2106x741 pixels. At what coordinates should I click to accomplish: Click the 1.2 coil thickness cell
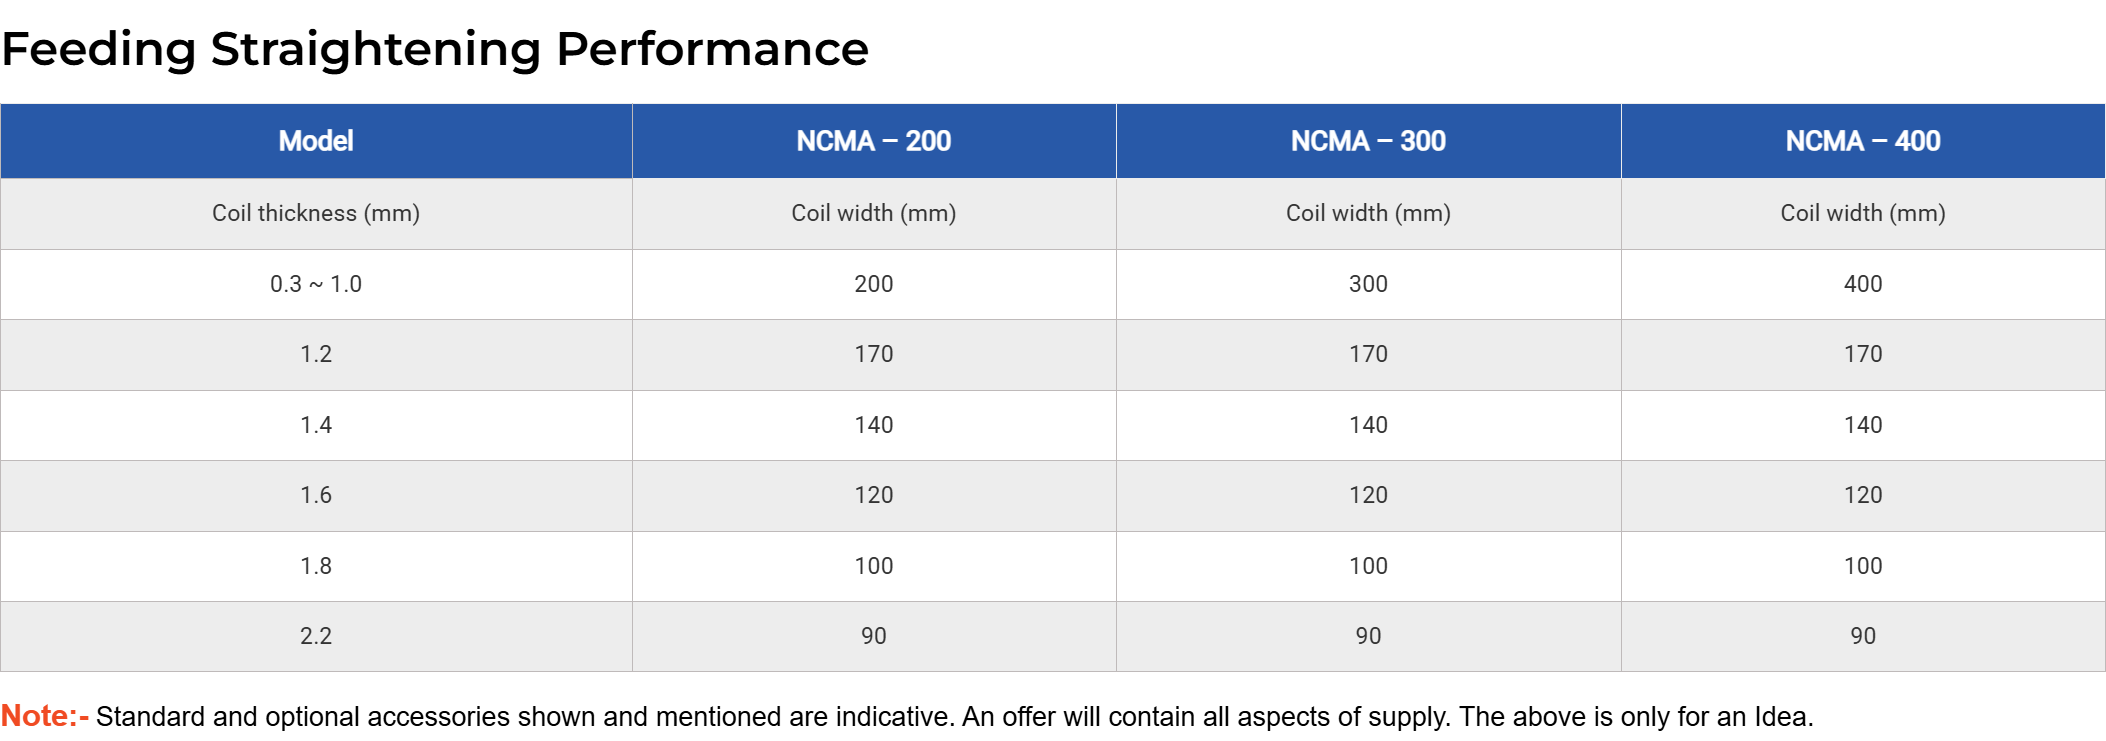[x=316, y=354]
